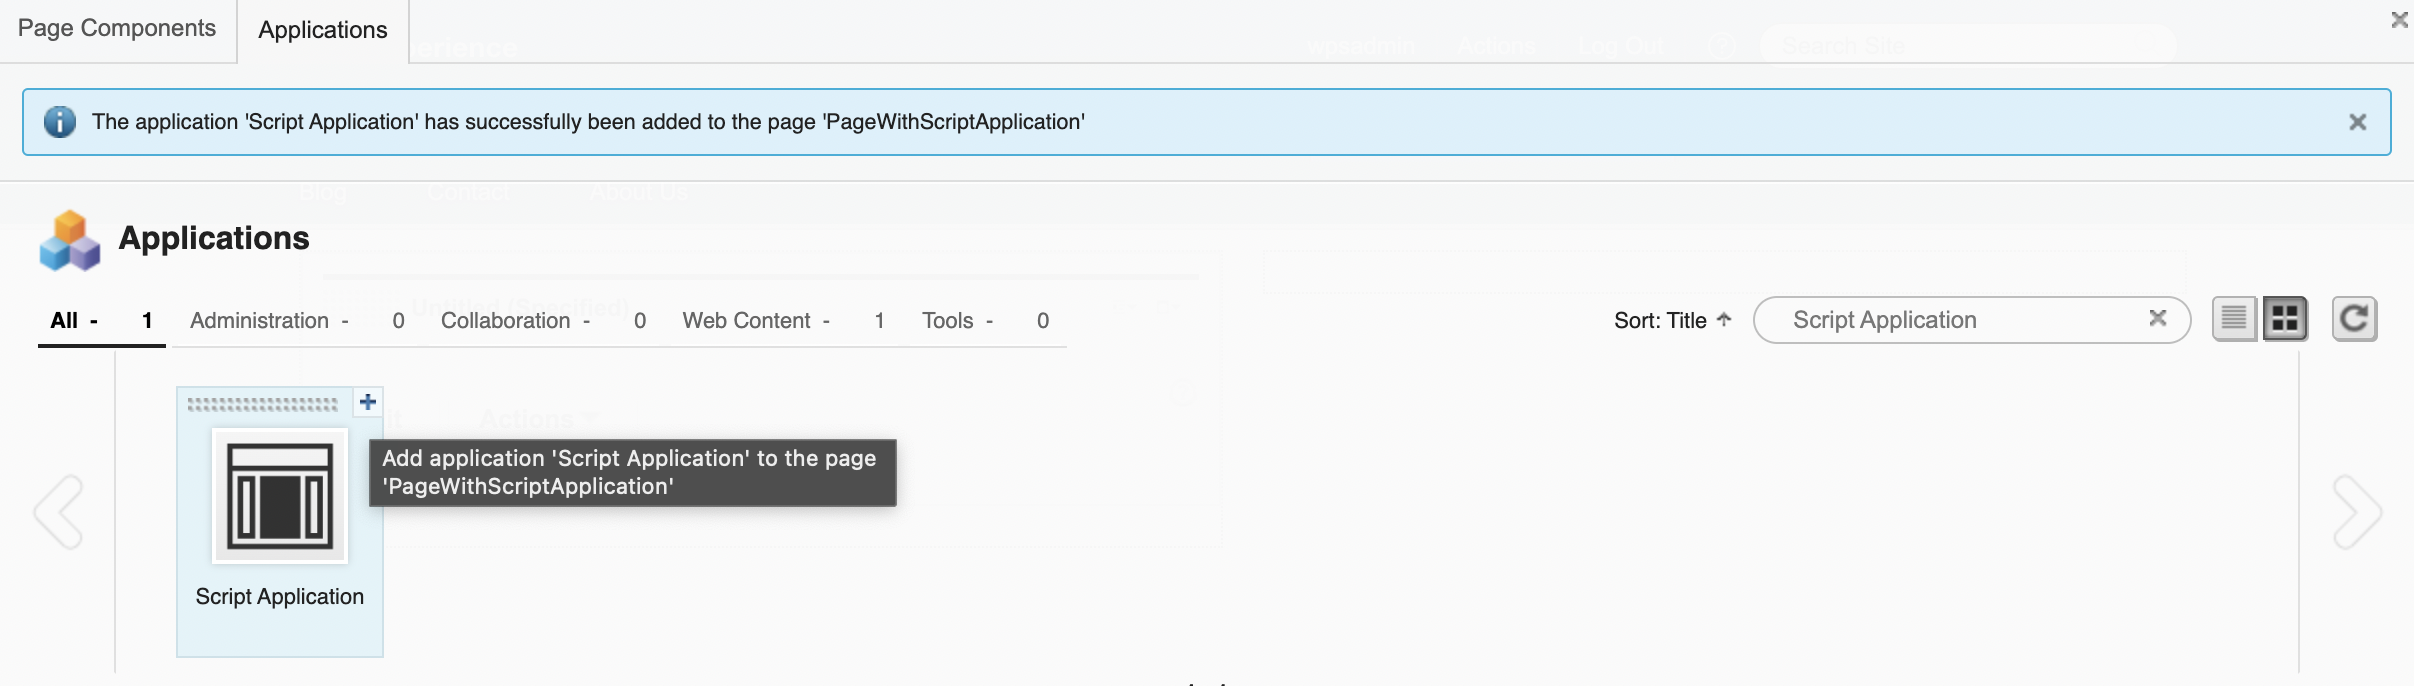Viewport: 2414px width, 686px height.
Task: Refresh the applications list
Action: coord(2354,319)
